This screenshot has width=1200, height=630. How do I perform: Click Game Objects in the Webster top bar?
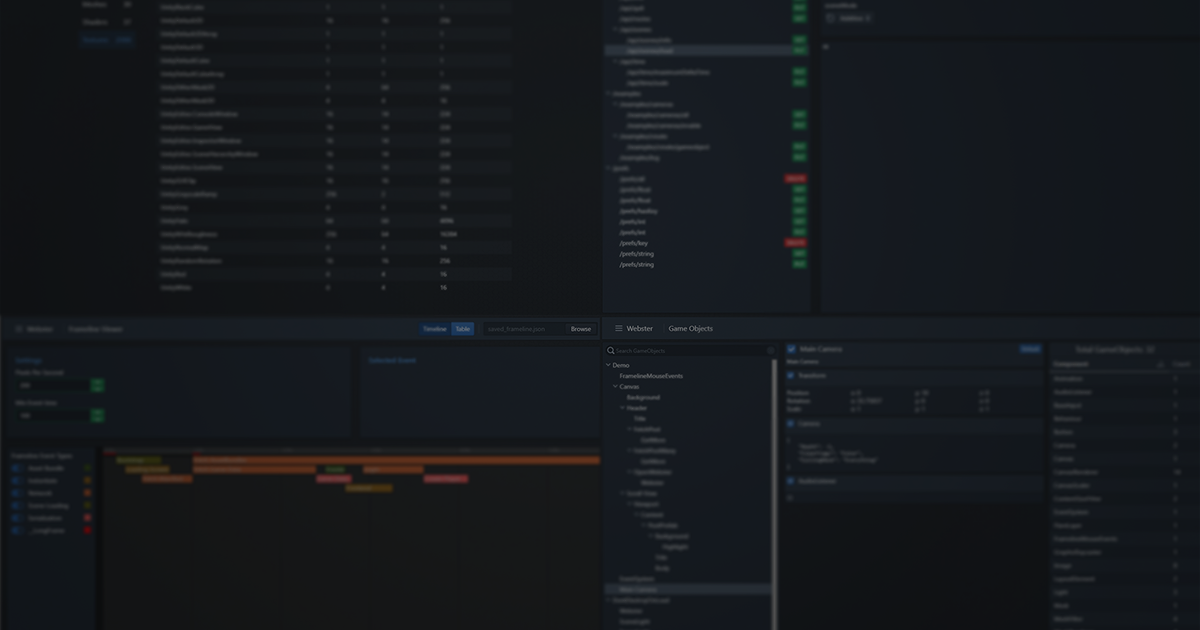(x=690, y=328)
